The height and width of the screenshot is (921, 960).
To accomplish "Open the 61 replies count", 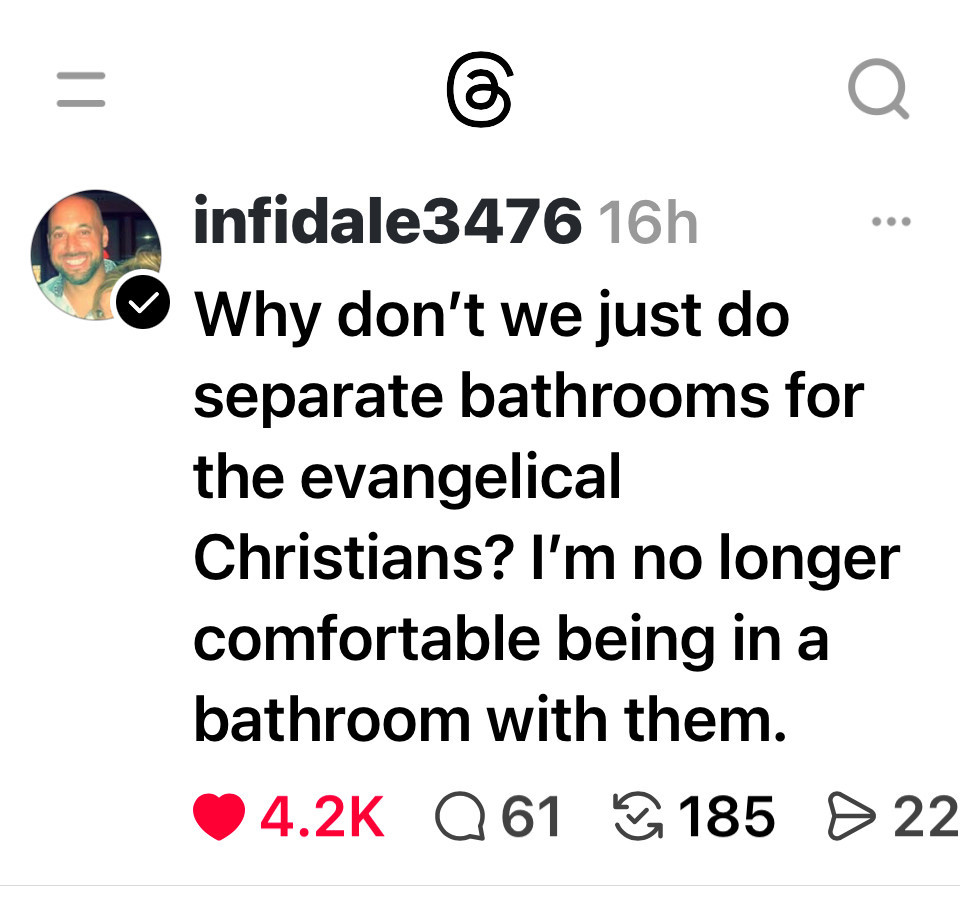I will click(531, 816).
